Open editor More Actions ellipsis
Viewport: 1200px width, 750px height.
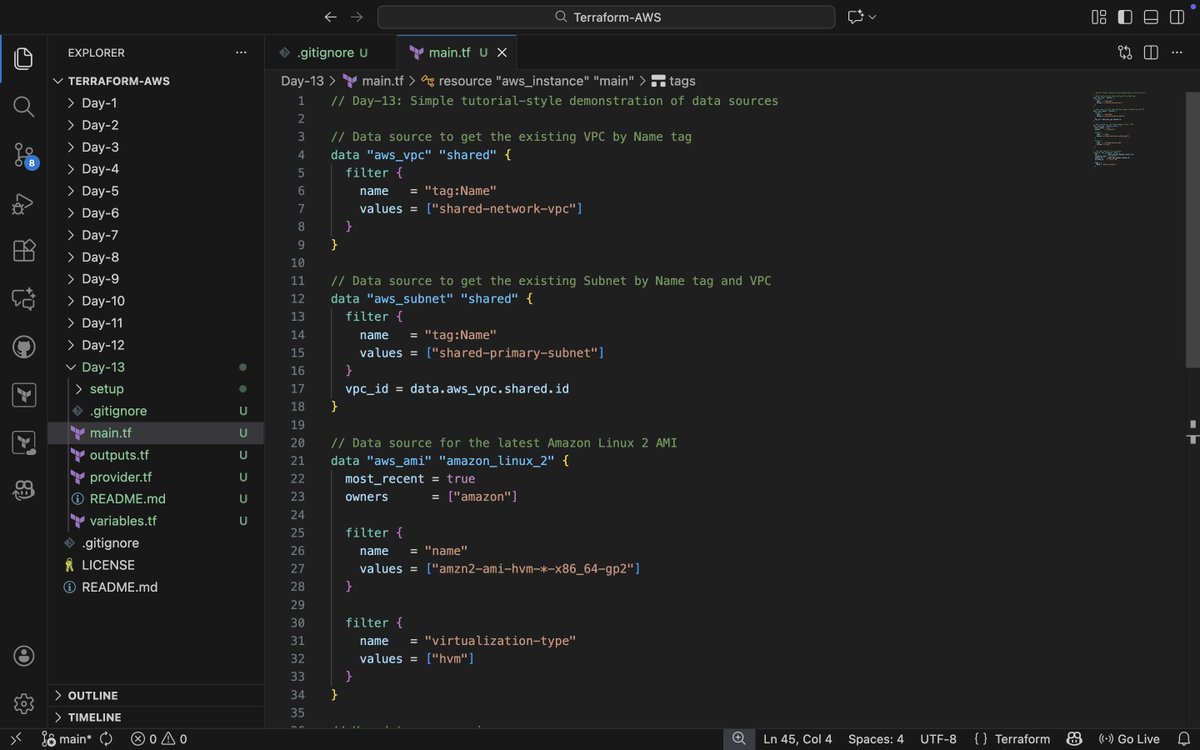tap(1177, 52)
